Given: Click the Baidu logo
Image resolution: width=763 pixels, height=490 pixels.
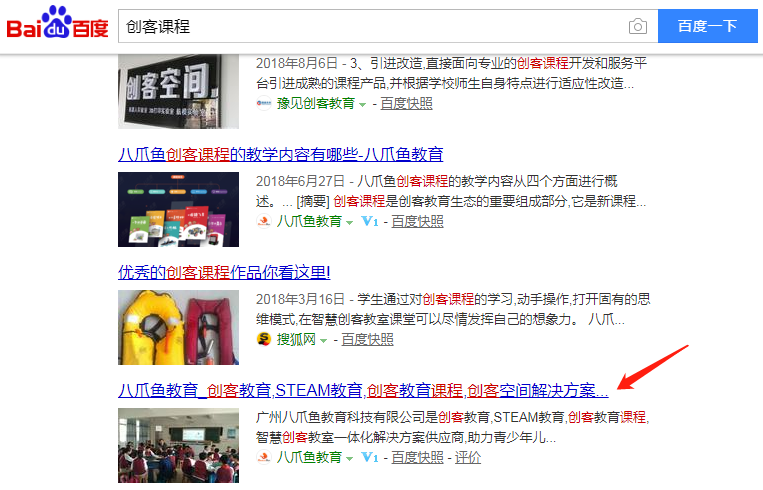Looking at the screenshot, I should pos(57,22).
